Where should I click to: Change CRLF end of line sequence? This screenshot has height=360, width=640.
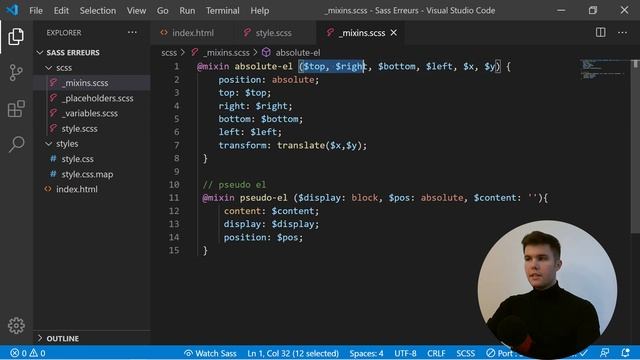[x=436, y=353]
